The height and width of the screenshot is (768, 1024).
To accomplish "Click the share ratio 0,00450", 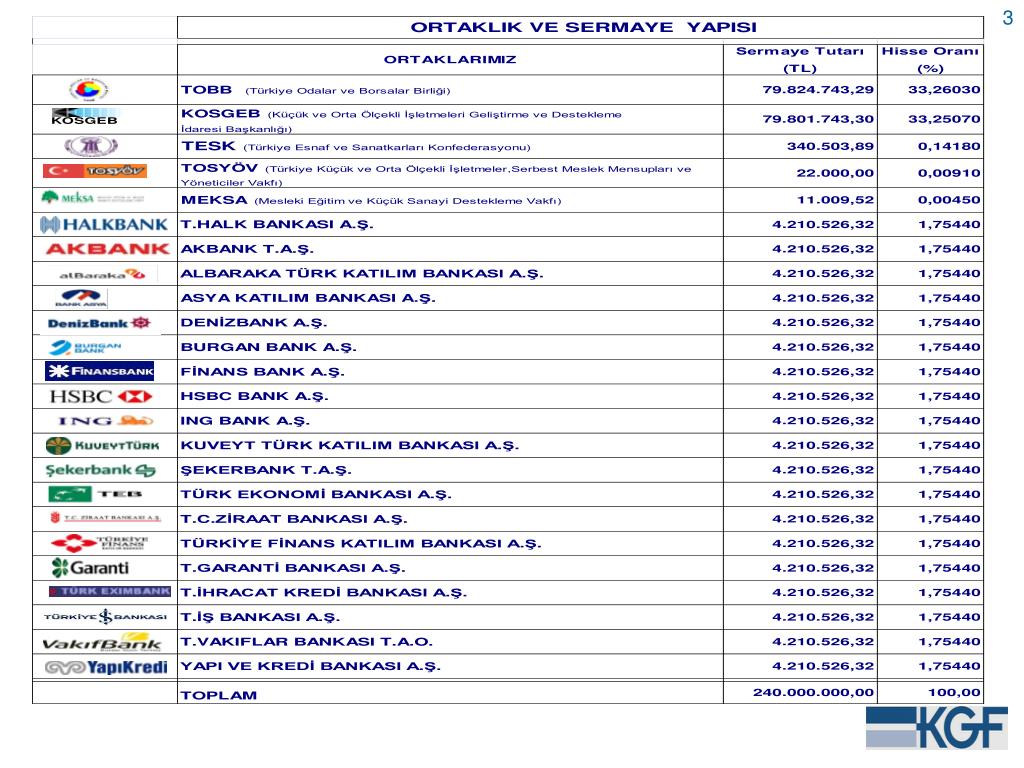I will pos(949,200).
